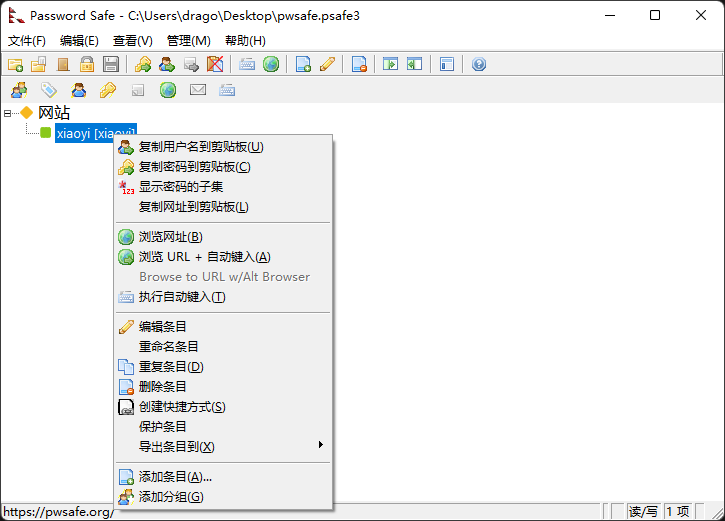725x521 pixels.
Task: Select 执行自动键入(T) menu entry
Action: [x=223, y=297]
